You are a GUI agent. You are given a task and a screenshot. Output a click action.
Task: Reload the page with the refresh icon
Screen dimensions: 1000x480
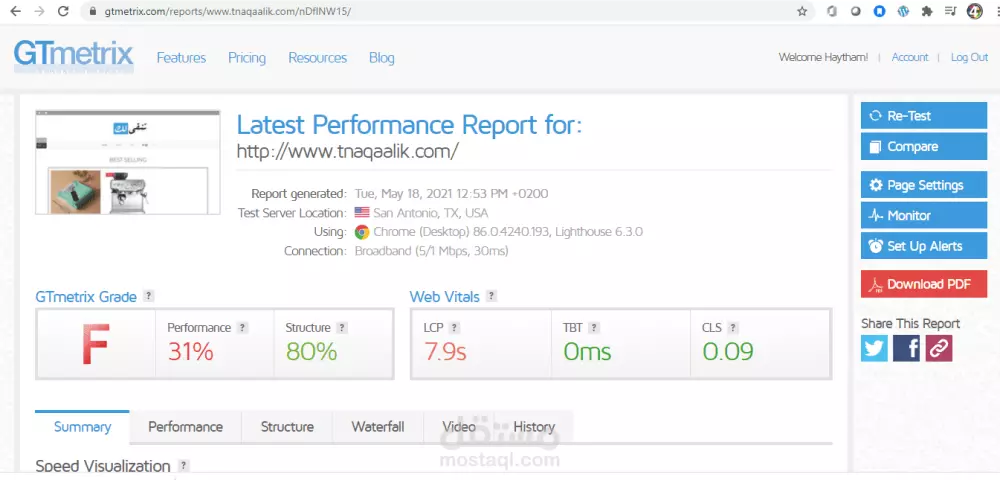coord(63,11)
